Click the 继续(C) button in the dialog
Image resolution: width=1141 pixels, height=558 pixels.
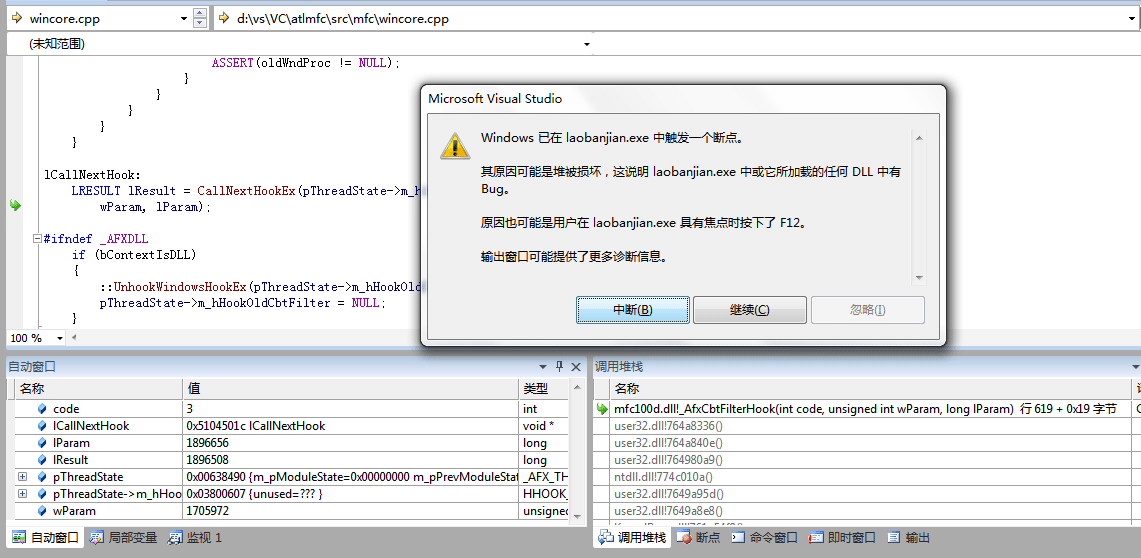point(750,310)
